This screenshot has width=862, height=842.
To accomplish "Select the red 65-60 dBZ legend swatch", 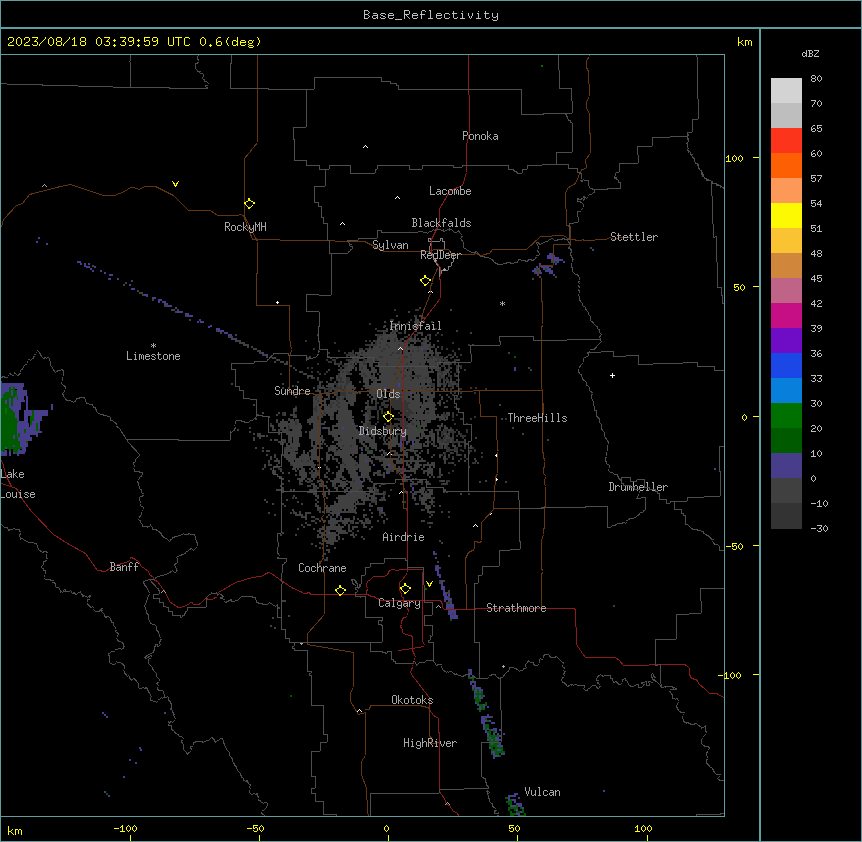I will [x=786, y=140].
